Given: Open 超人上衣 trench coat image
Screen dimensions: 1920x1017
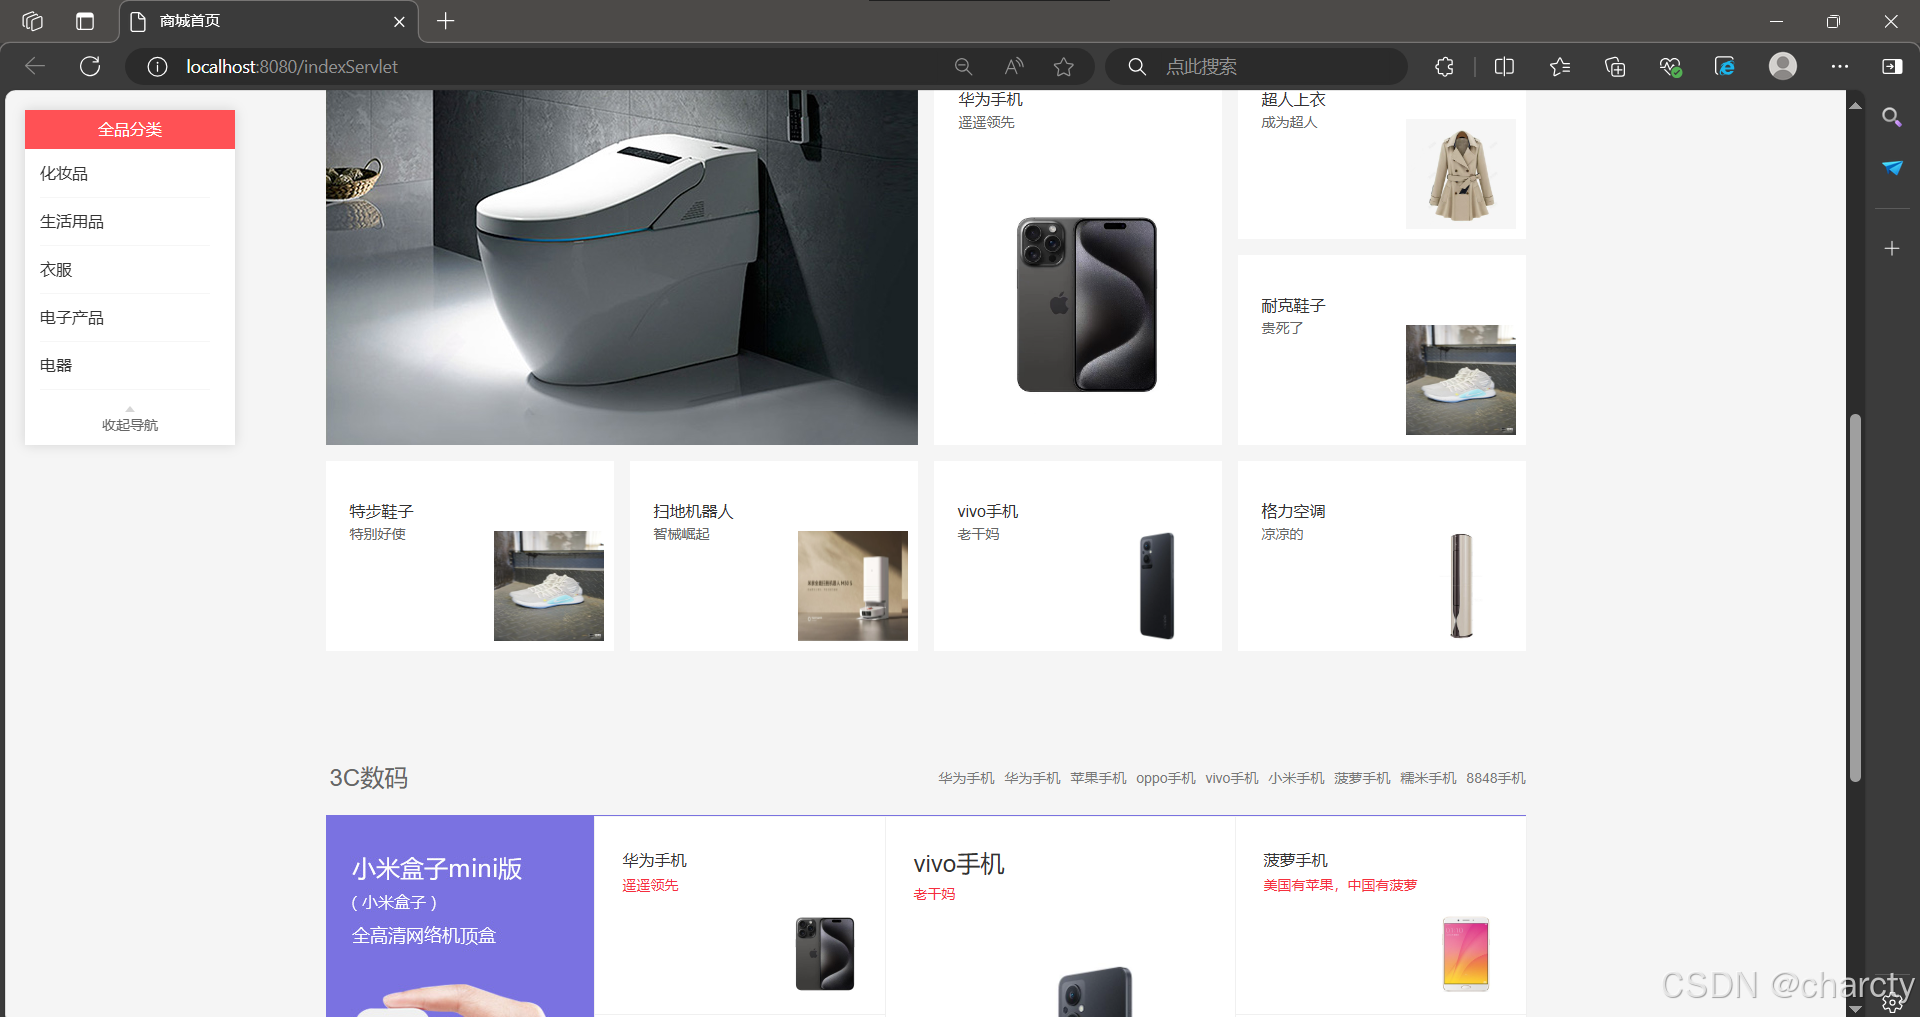Looking at the screenshot, I should point(1461,174).
